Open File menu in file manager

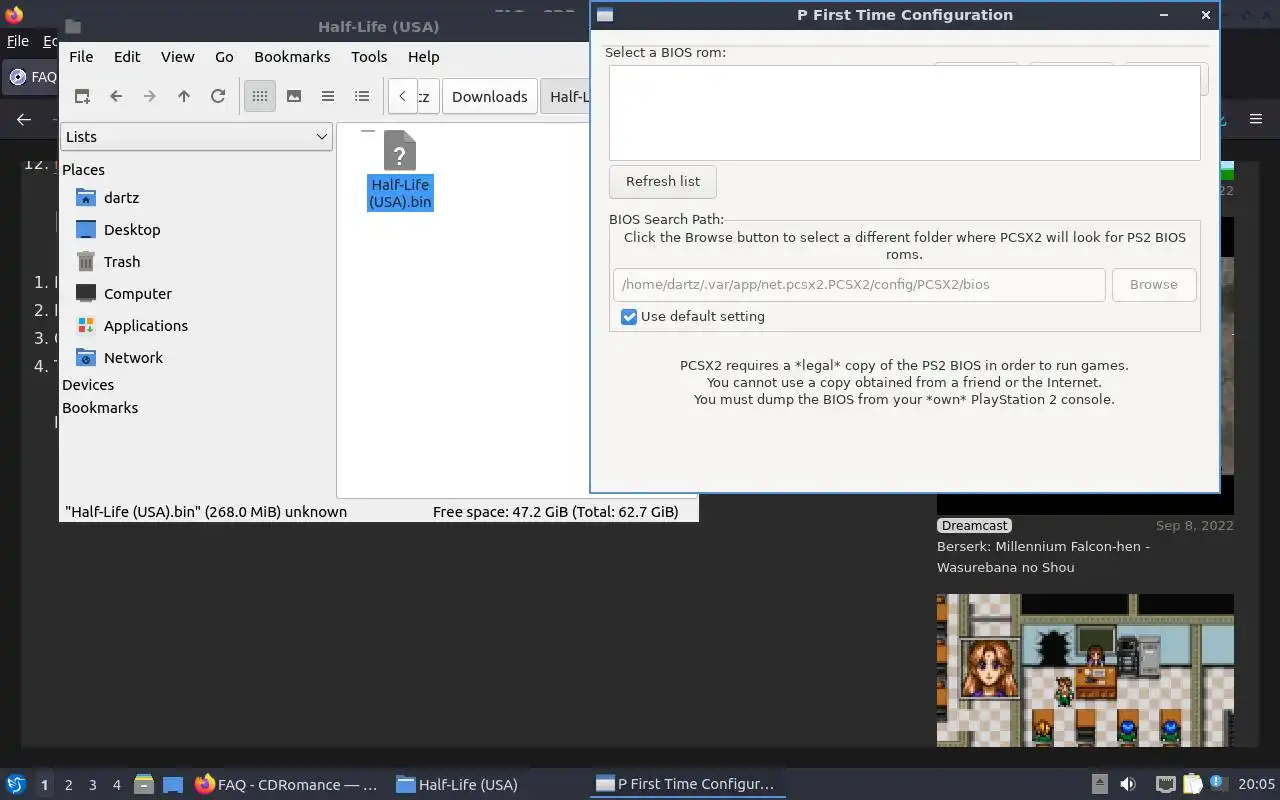pos(81,57)
